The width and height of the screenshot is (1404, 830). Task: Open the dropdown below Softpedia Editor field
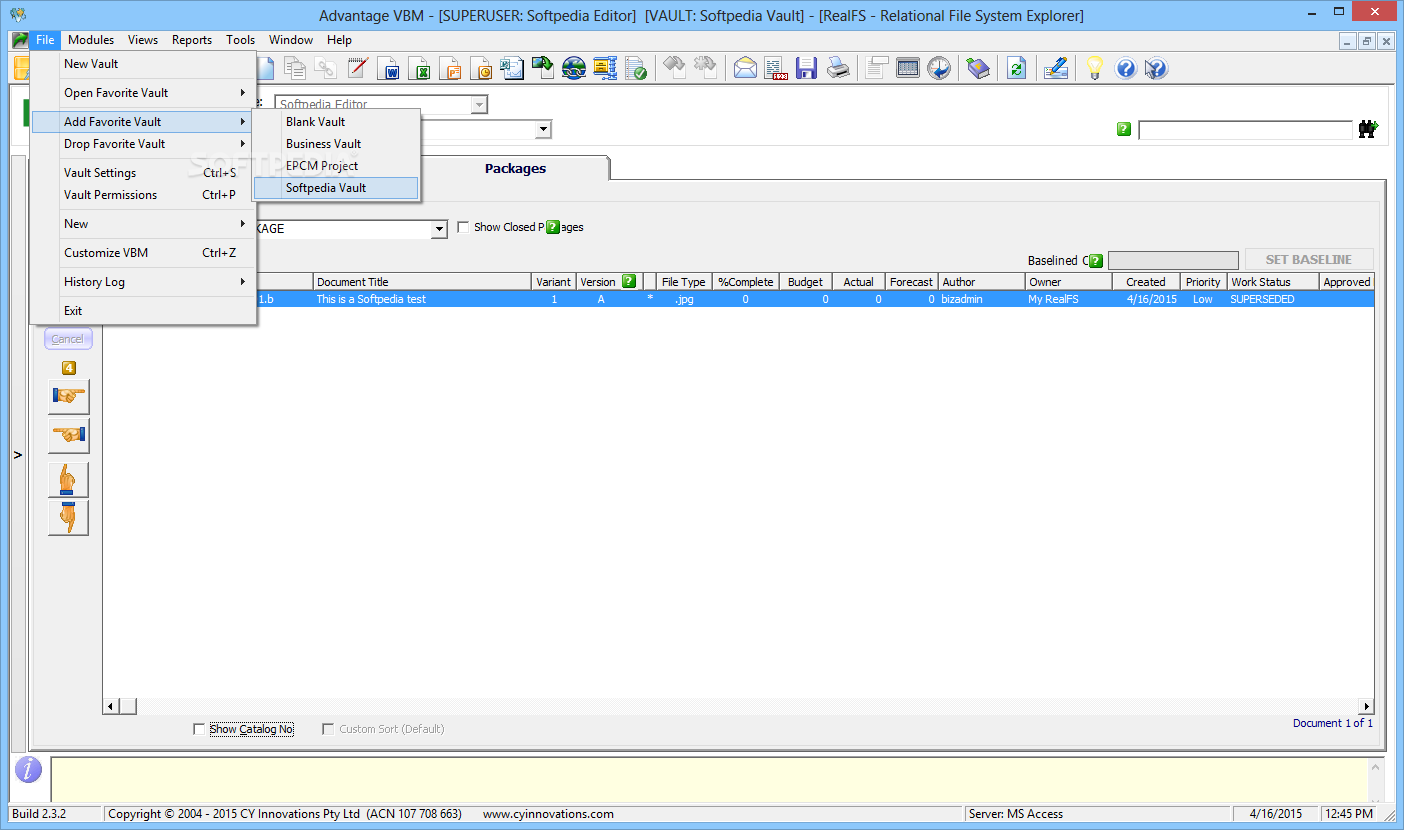[543, 129]
